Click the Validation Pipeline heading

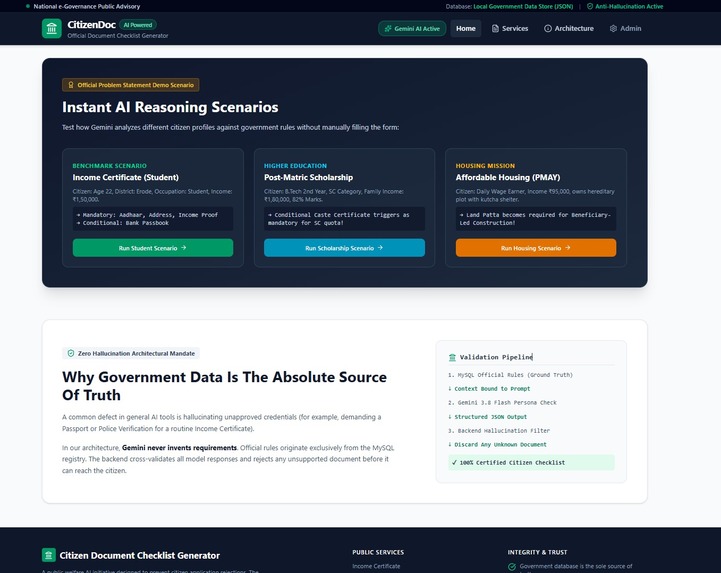[496, 357]
